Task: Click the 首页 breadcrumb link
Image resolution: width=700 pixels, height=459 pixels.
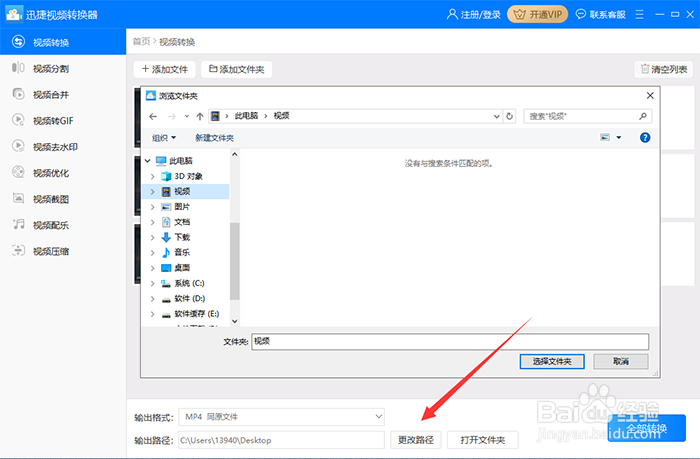Action: click(x=142, y=42)
